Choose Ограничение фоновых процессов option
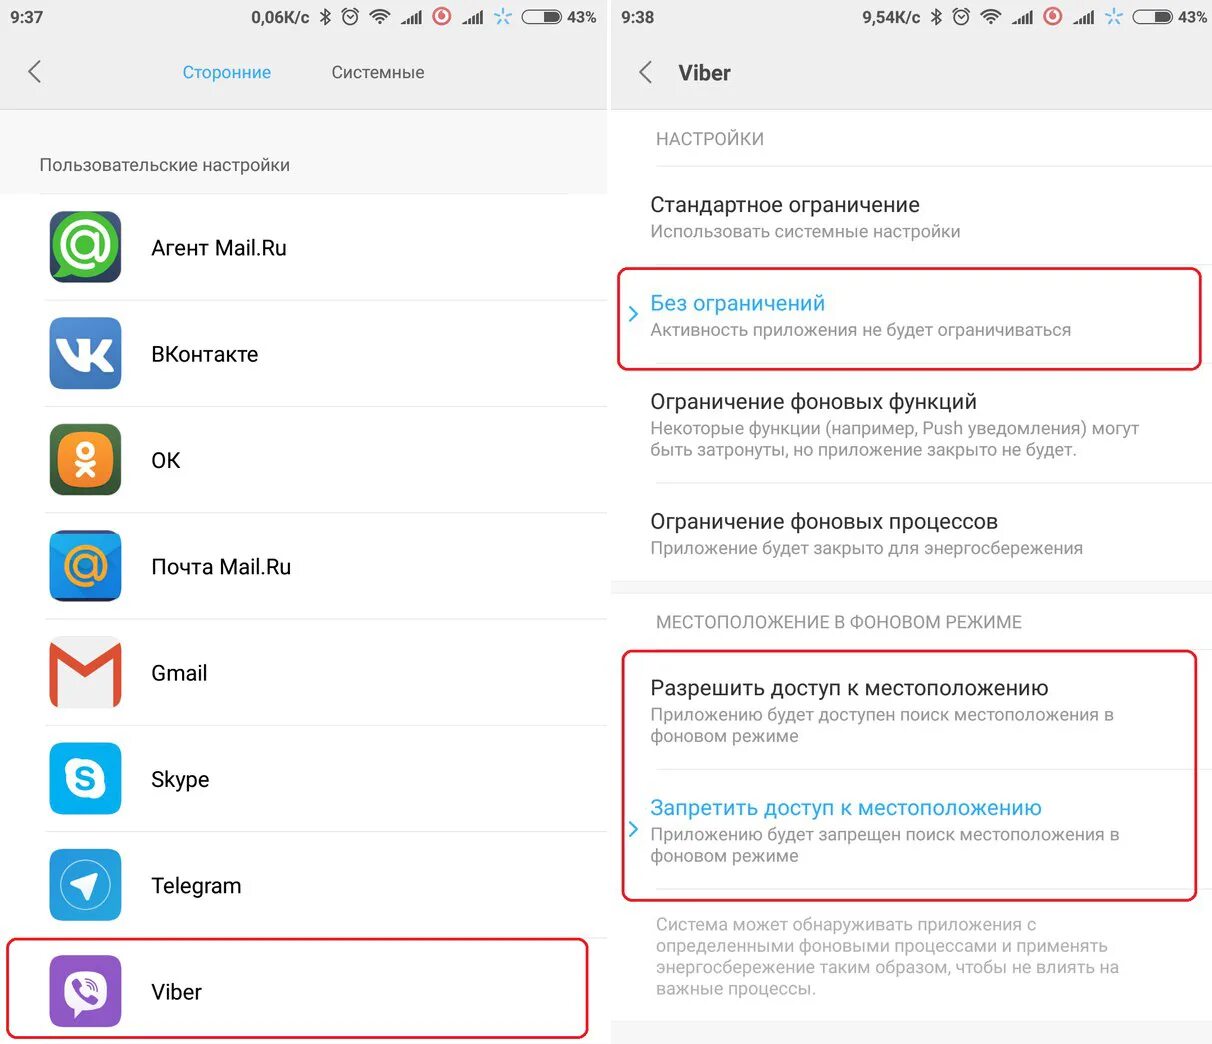Viewport: 1212px width, 1044px height. 911,533
